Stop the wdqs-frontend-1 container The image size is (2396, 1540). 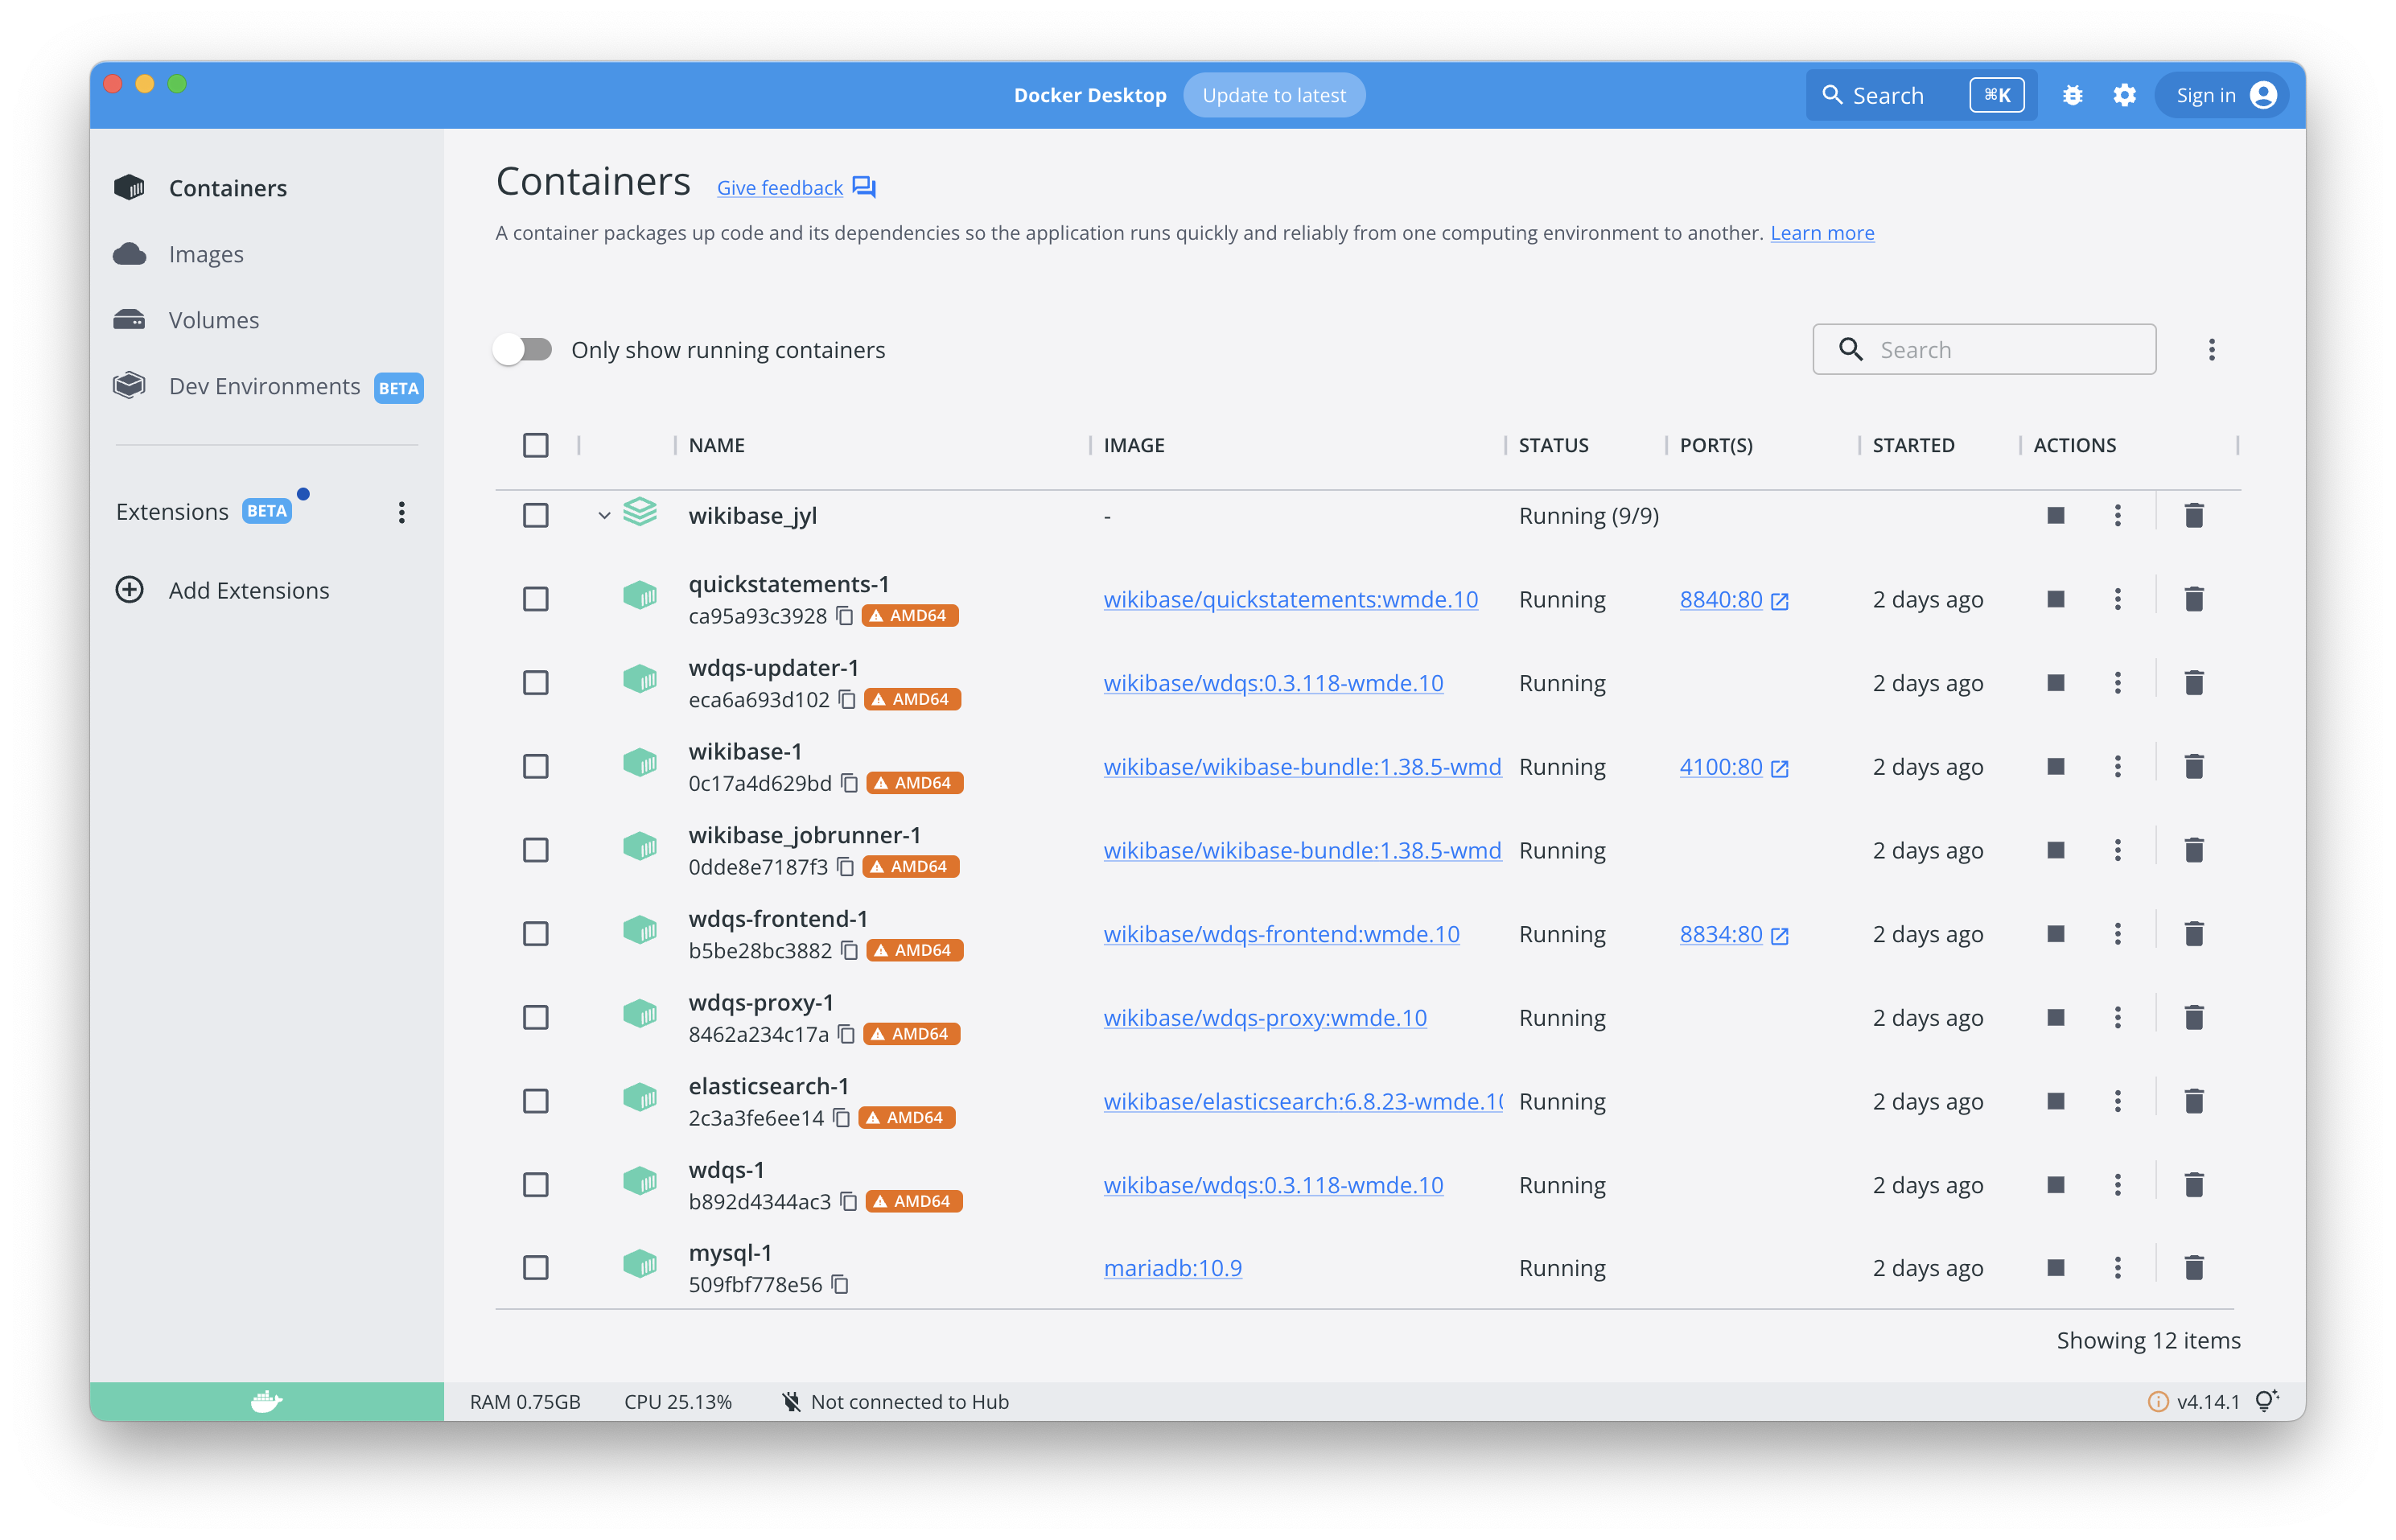pos(2056,934)
